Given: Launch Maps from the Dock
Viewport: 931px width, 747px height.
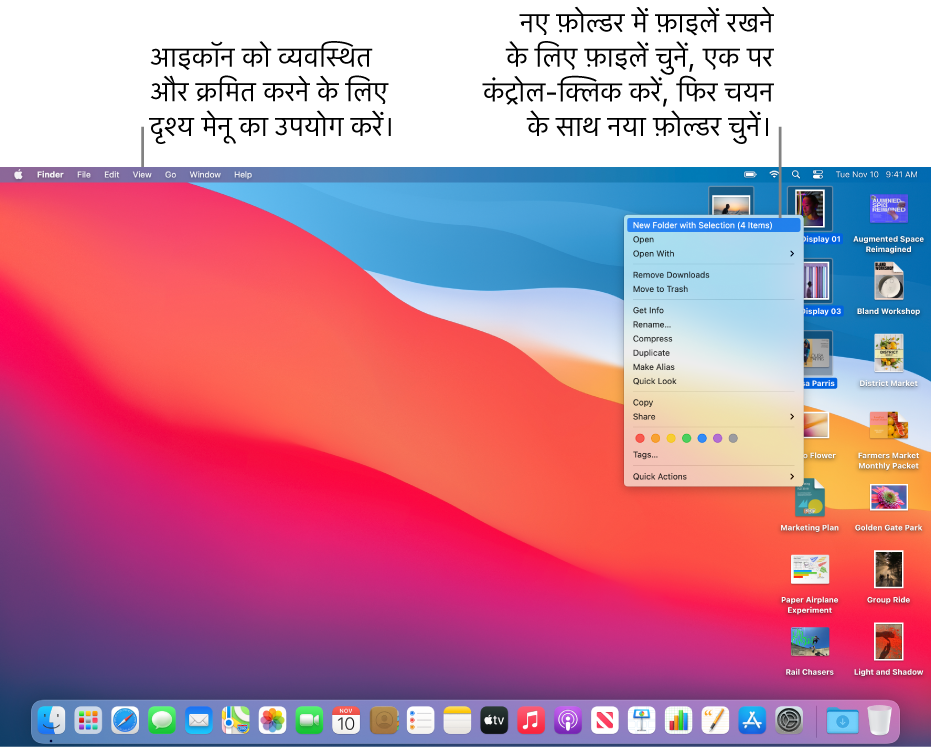Looking at the screenshot, I should point(236,721).
